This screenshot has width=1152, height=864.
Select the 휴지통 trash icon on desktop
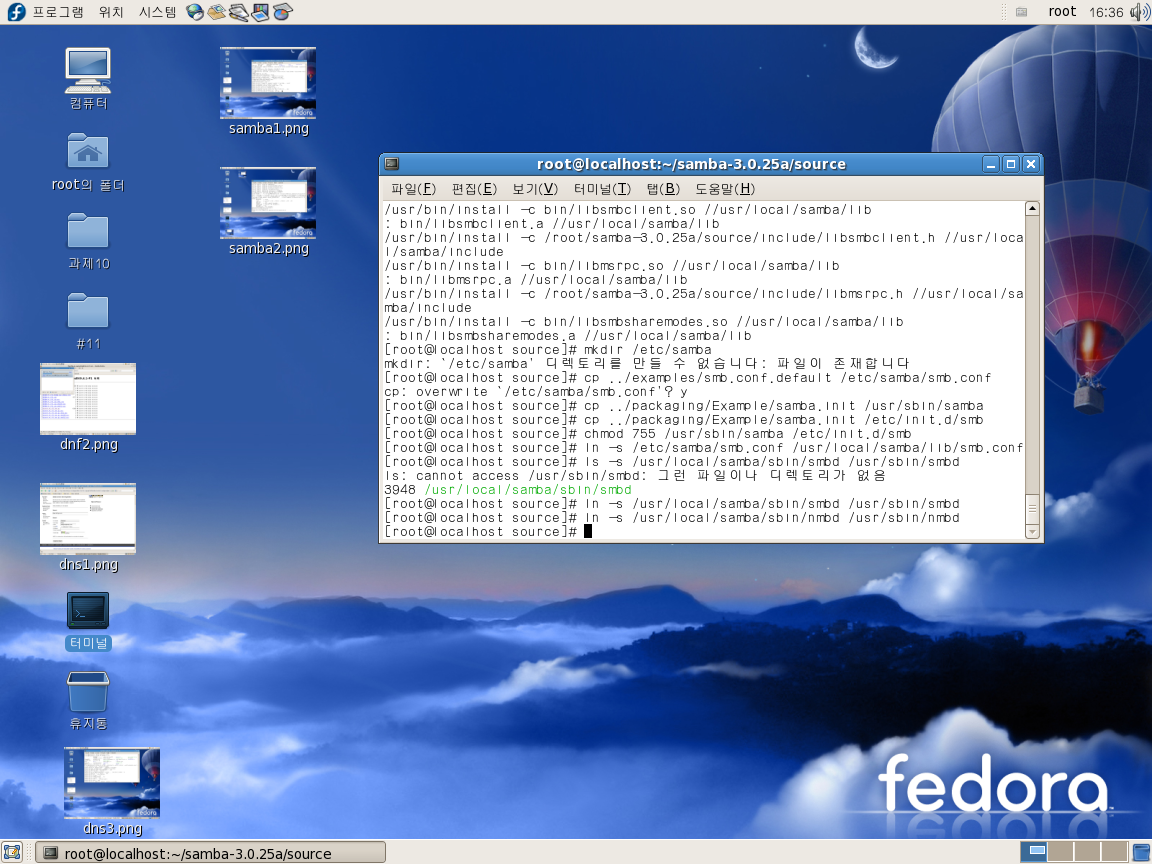(x=88, y=692)
